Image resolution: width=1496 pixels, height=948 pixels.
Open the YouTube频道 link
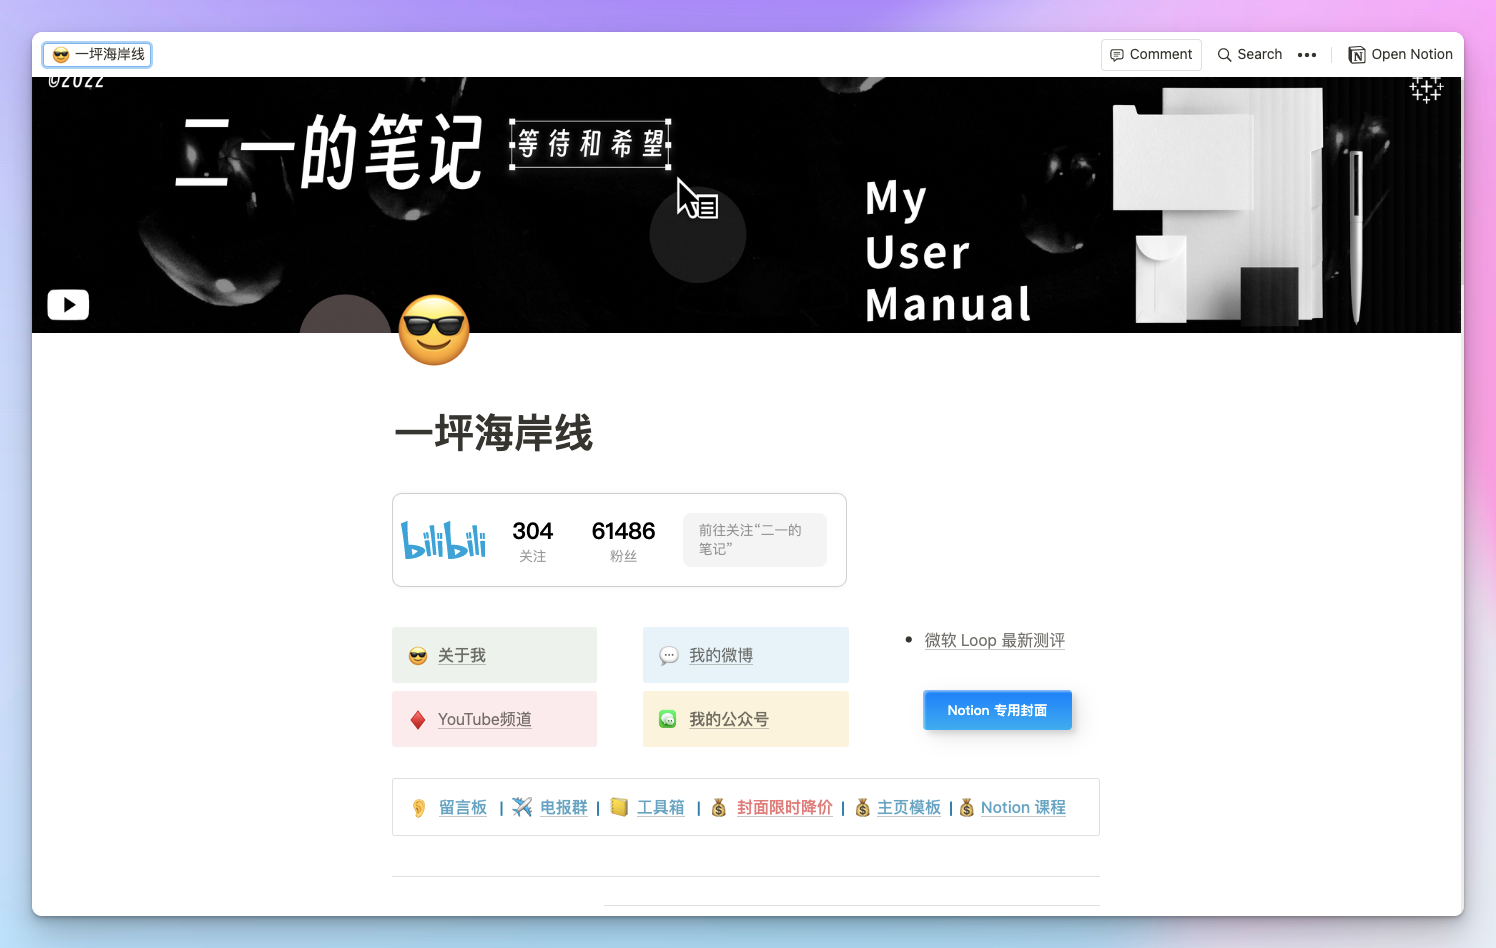484,719
